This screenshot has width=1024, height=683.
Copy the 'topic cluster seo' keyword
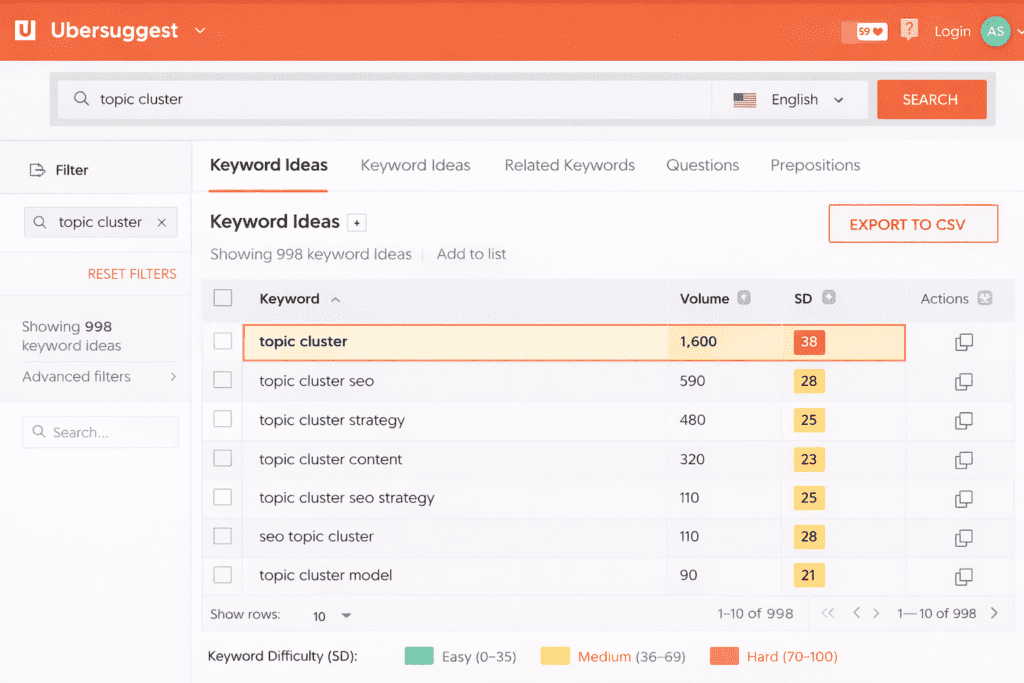pyautogui.click(x=963, y=381)
